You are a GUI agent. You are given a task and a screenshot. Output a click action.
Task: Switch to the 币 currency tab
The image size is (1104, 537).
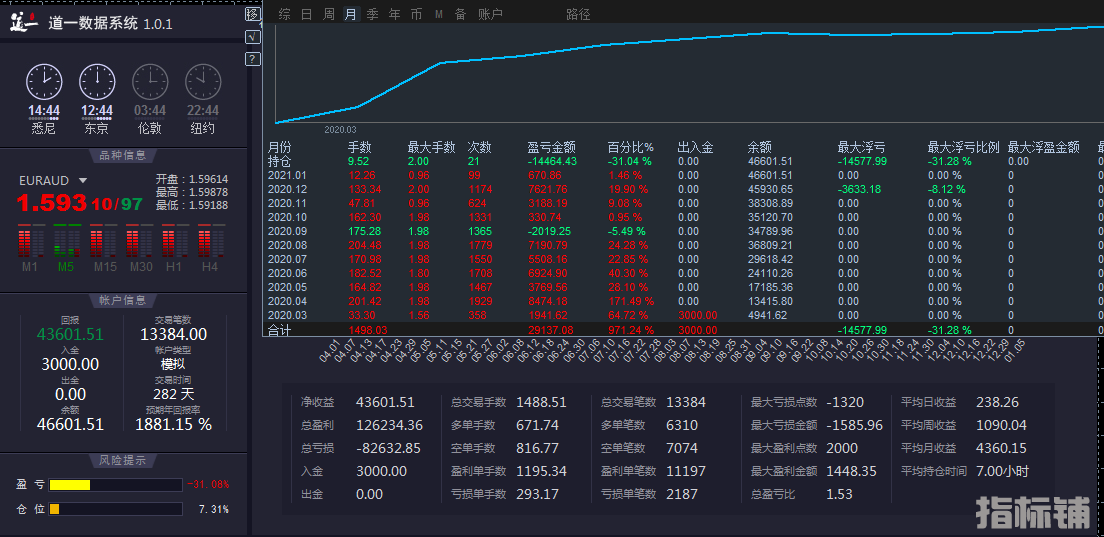point(417,14)
